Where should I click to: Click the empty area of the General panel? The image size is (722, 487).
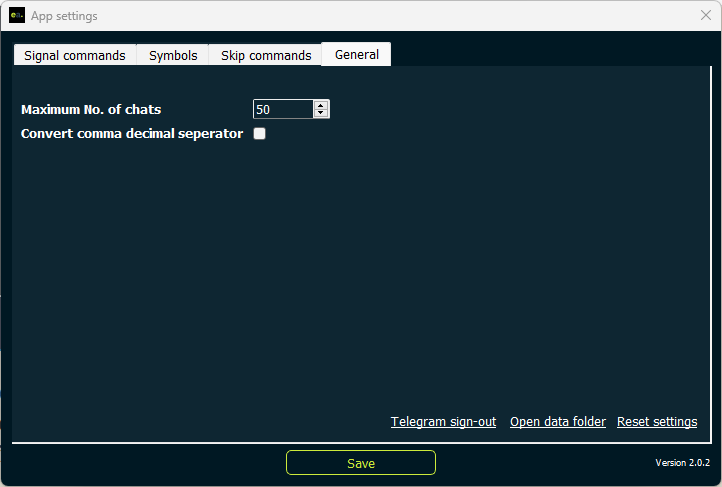tap(360, 280)
